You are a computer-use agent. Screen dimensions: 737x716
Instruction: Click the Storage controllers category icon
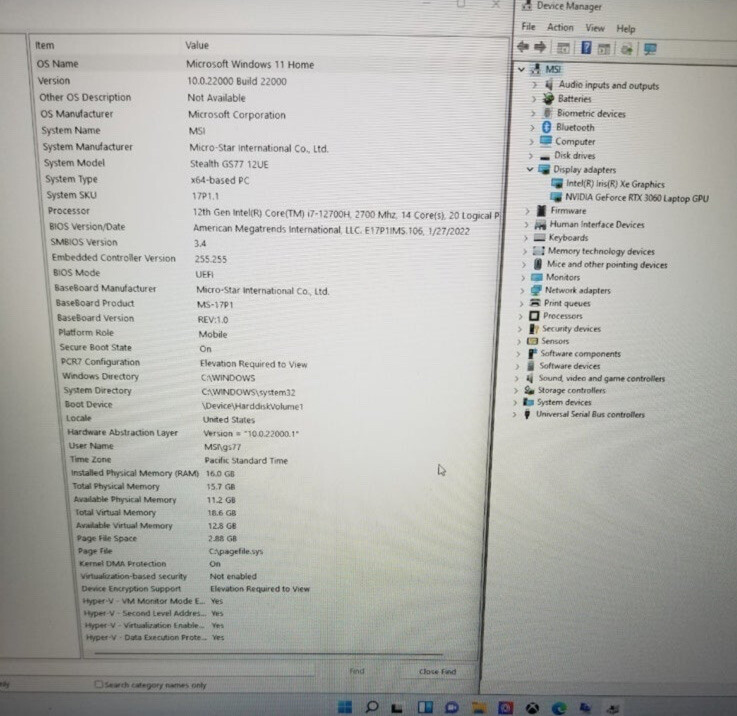pyautogui.click(x=529, y=390)
